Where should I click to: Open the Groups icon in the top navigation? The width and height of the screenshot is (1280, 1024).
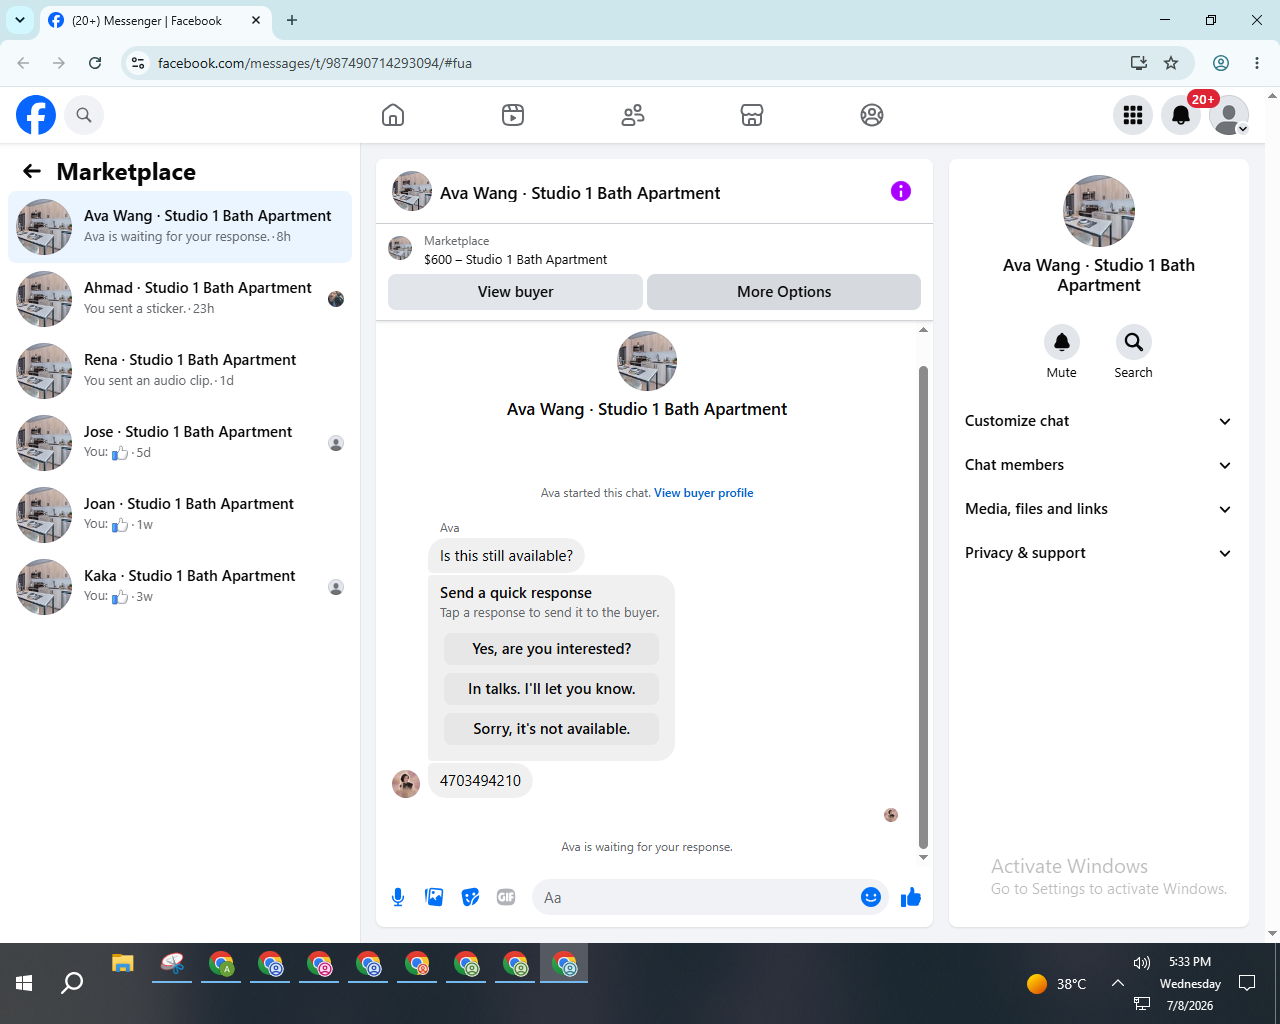tap(872, 115)
